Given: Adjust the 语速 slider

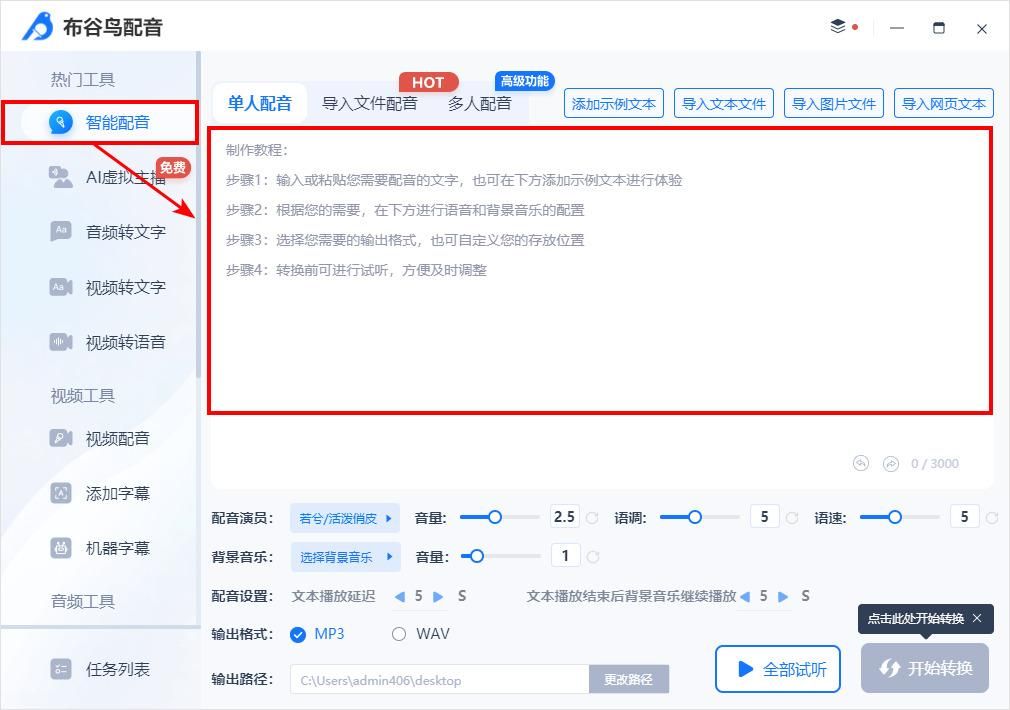Looking at the screenshot, I should (x=900, y=517).
